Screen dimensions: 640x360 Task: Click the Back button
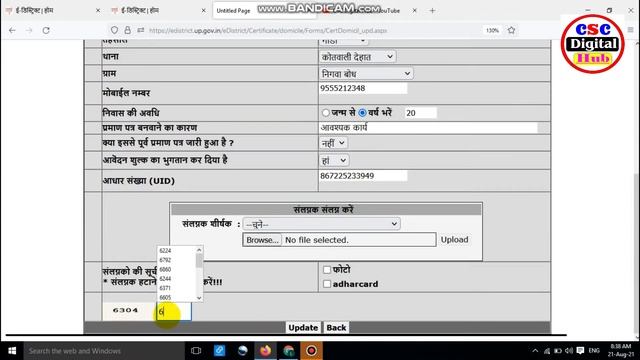(336, 328)
